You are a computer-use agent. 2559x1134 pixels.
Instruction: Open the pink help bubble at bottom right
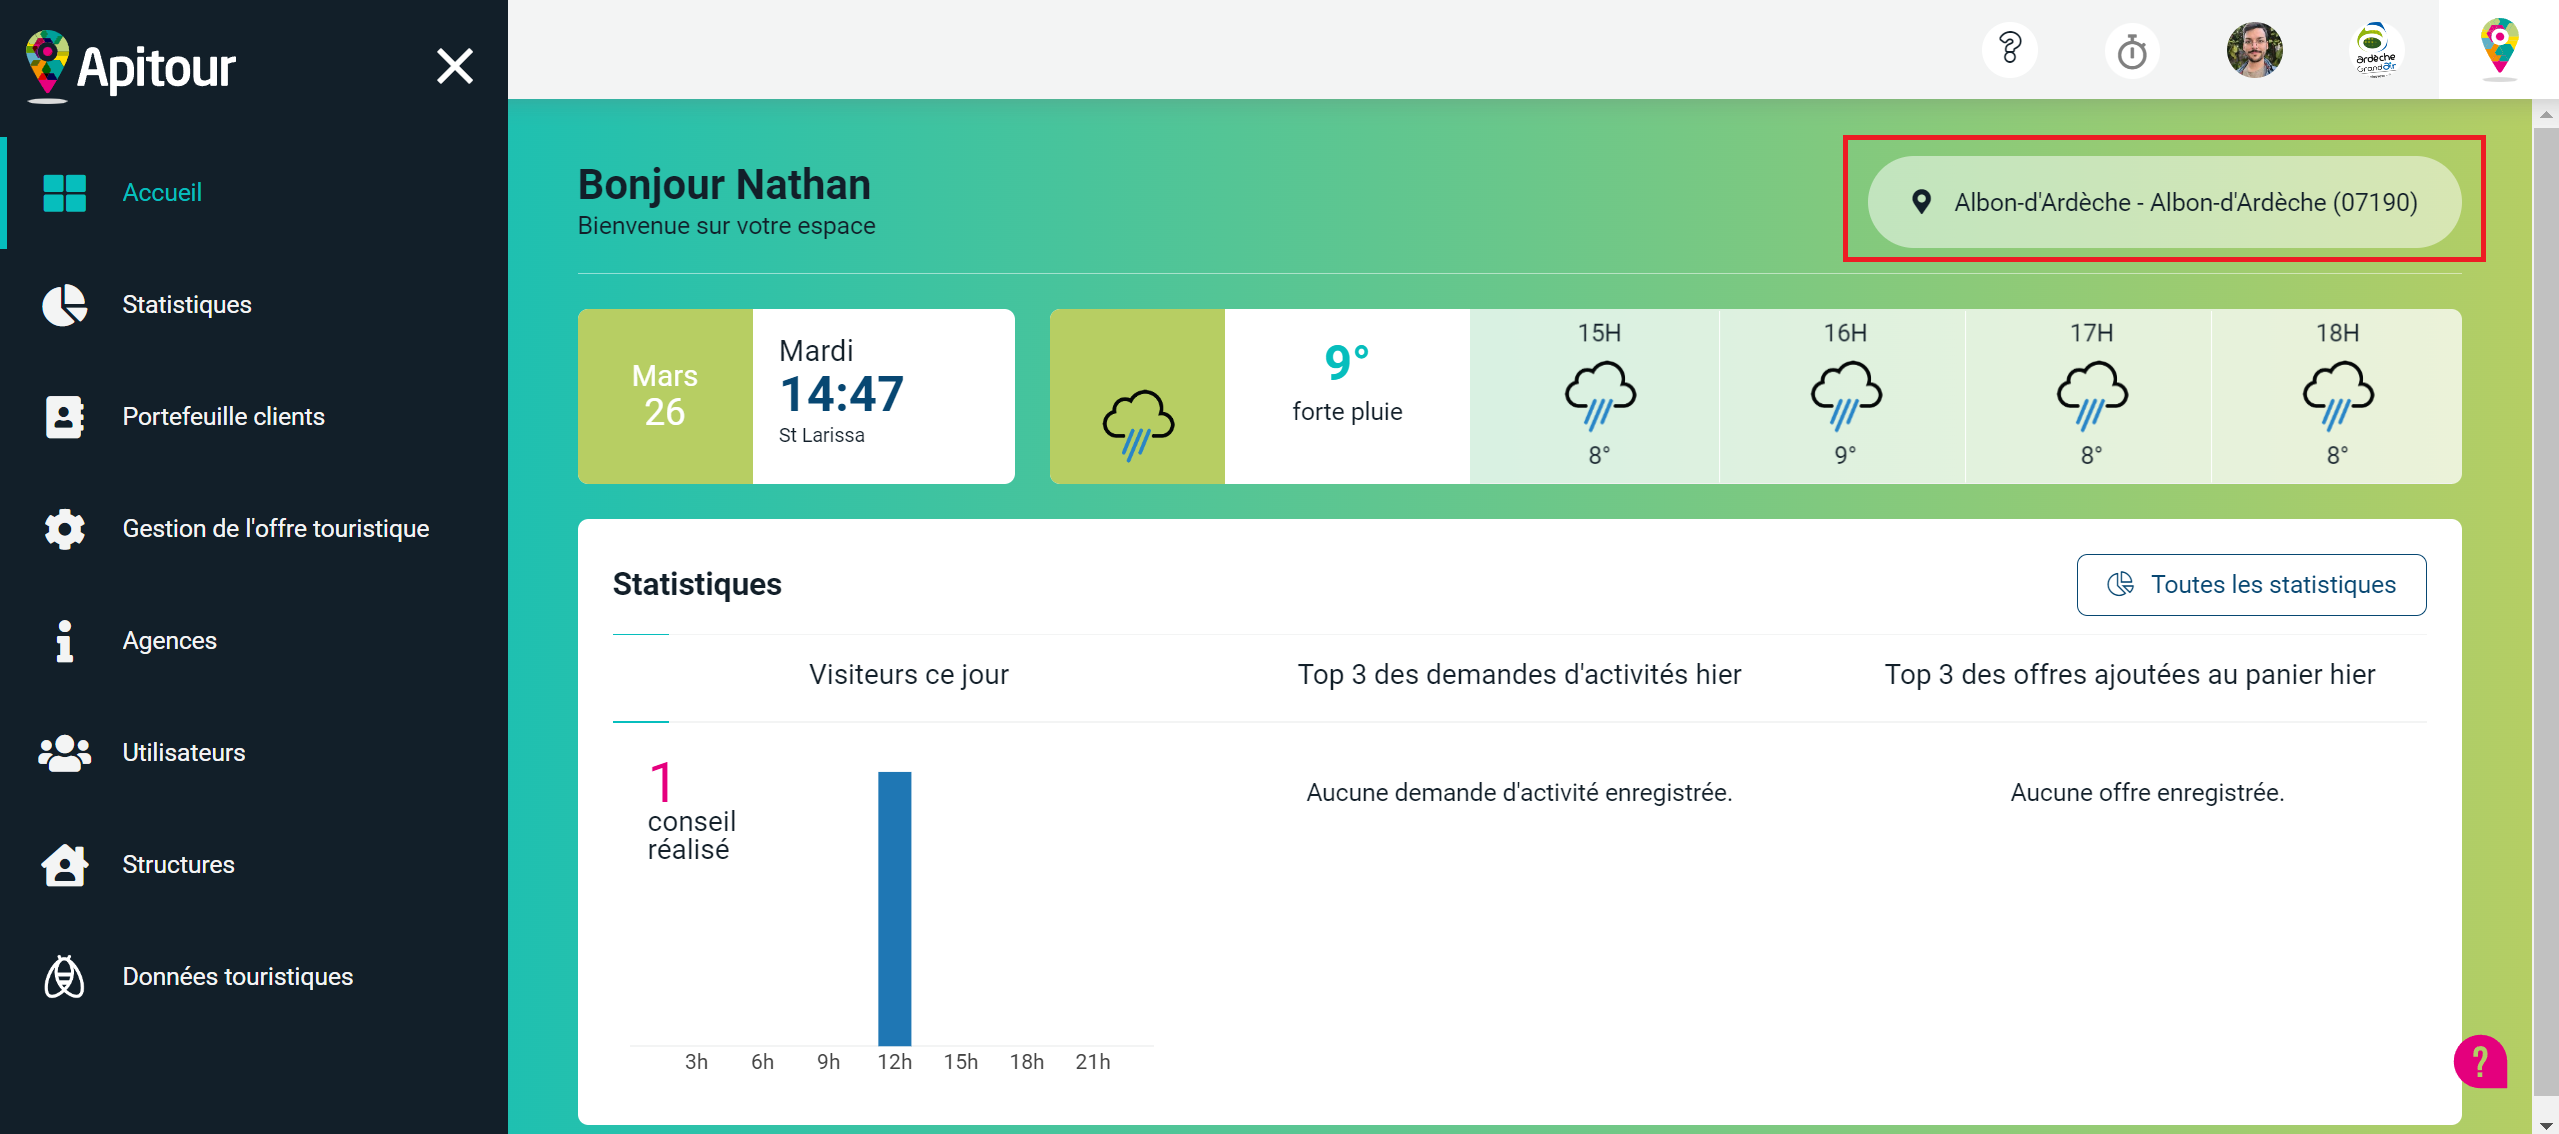tap(2480, 1061)
